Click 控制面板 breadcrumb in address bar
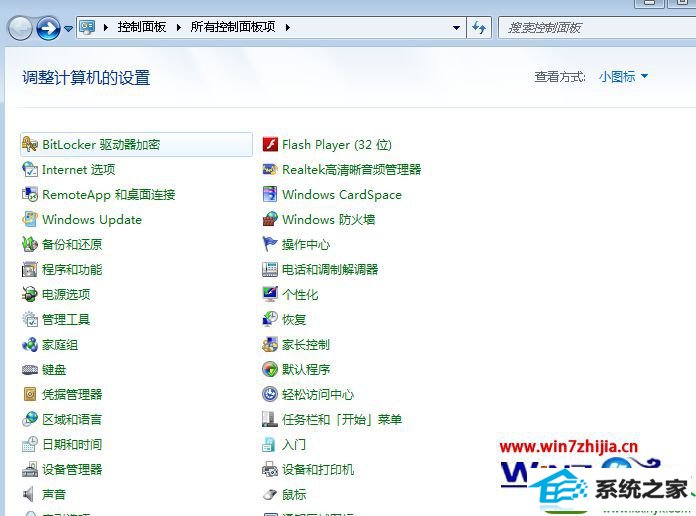696x516 pixels. pyautogui.click(x=142, y=27)
